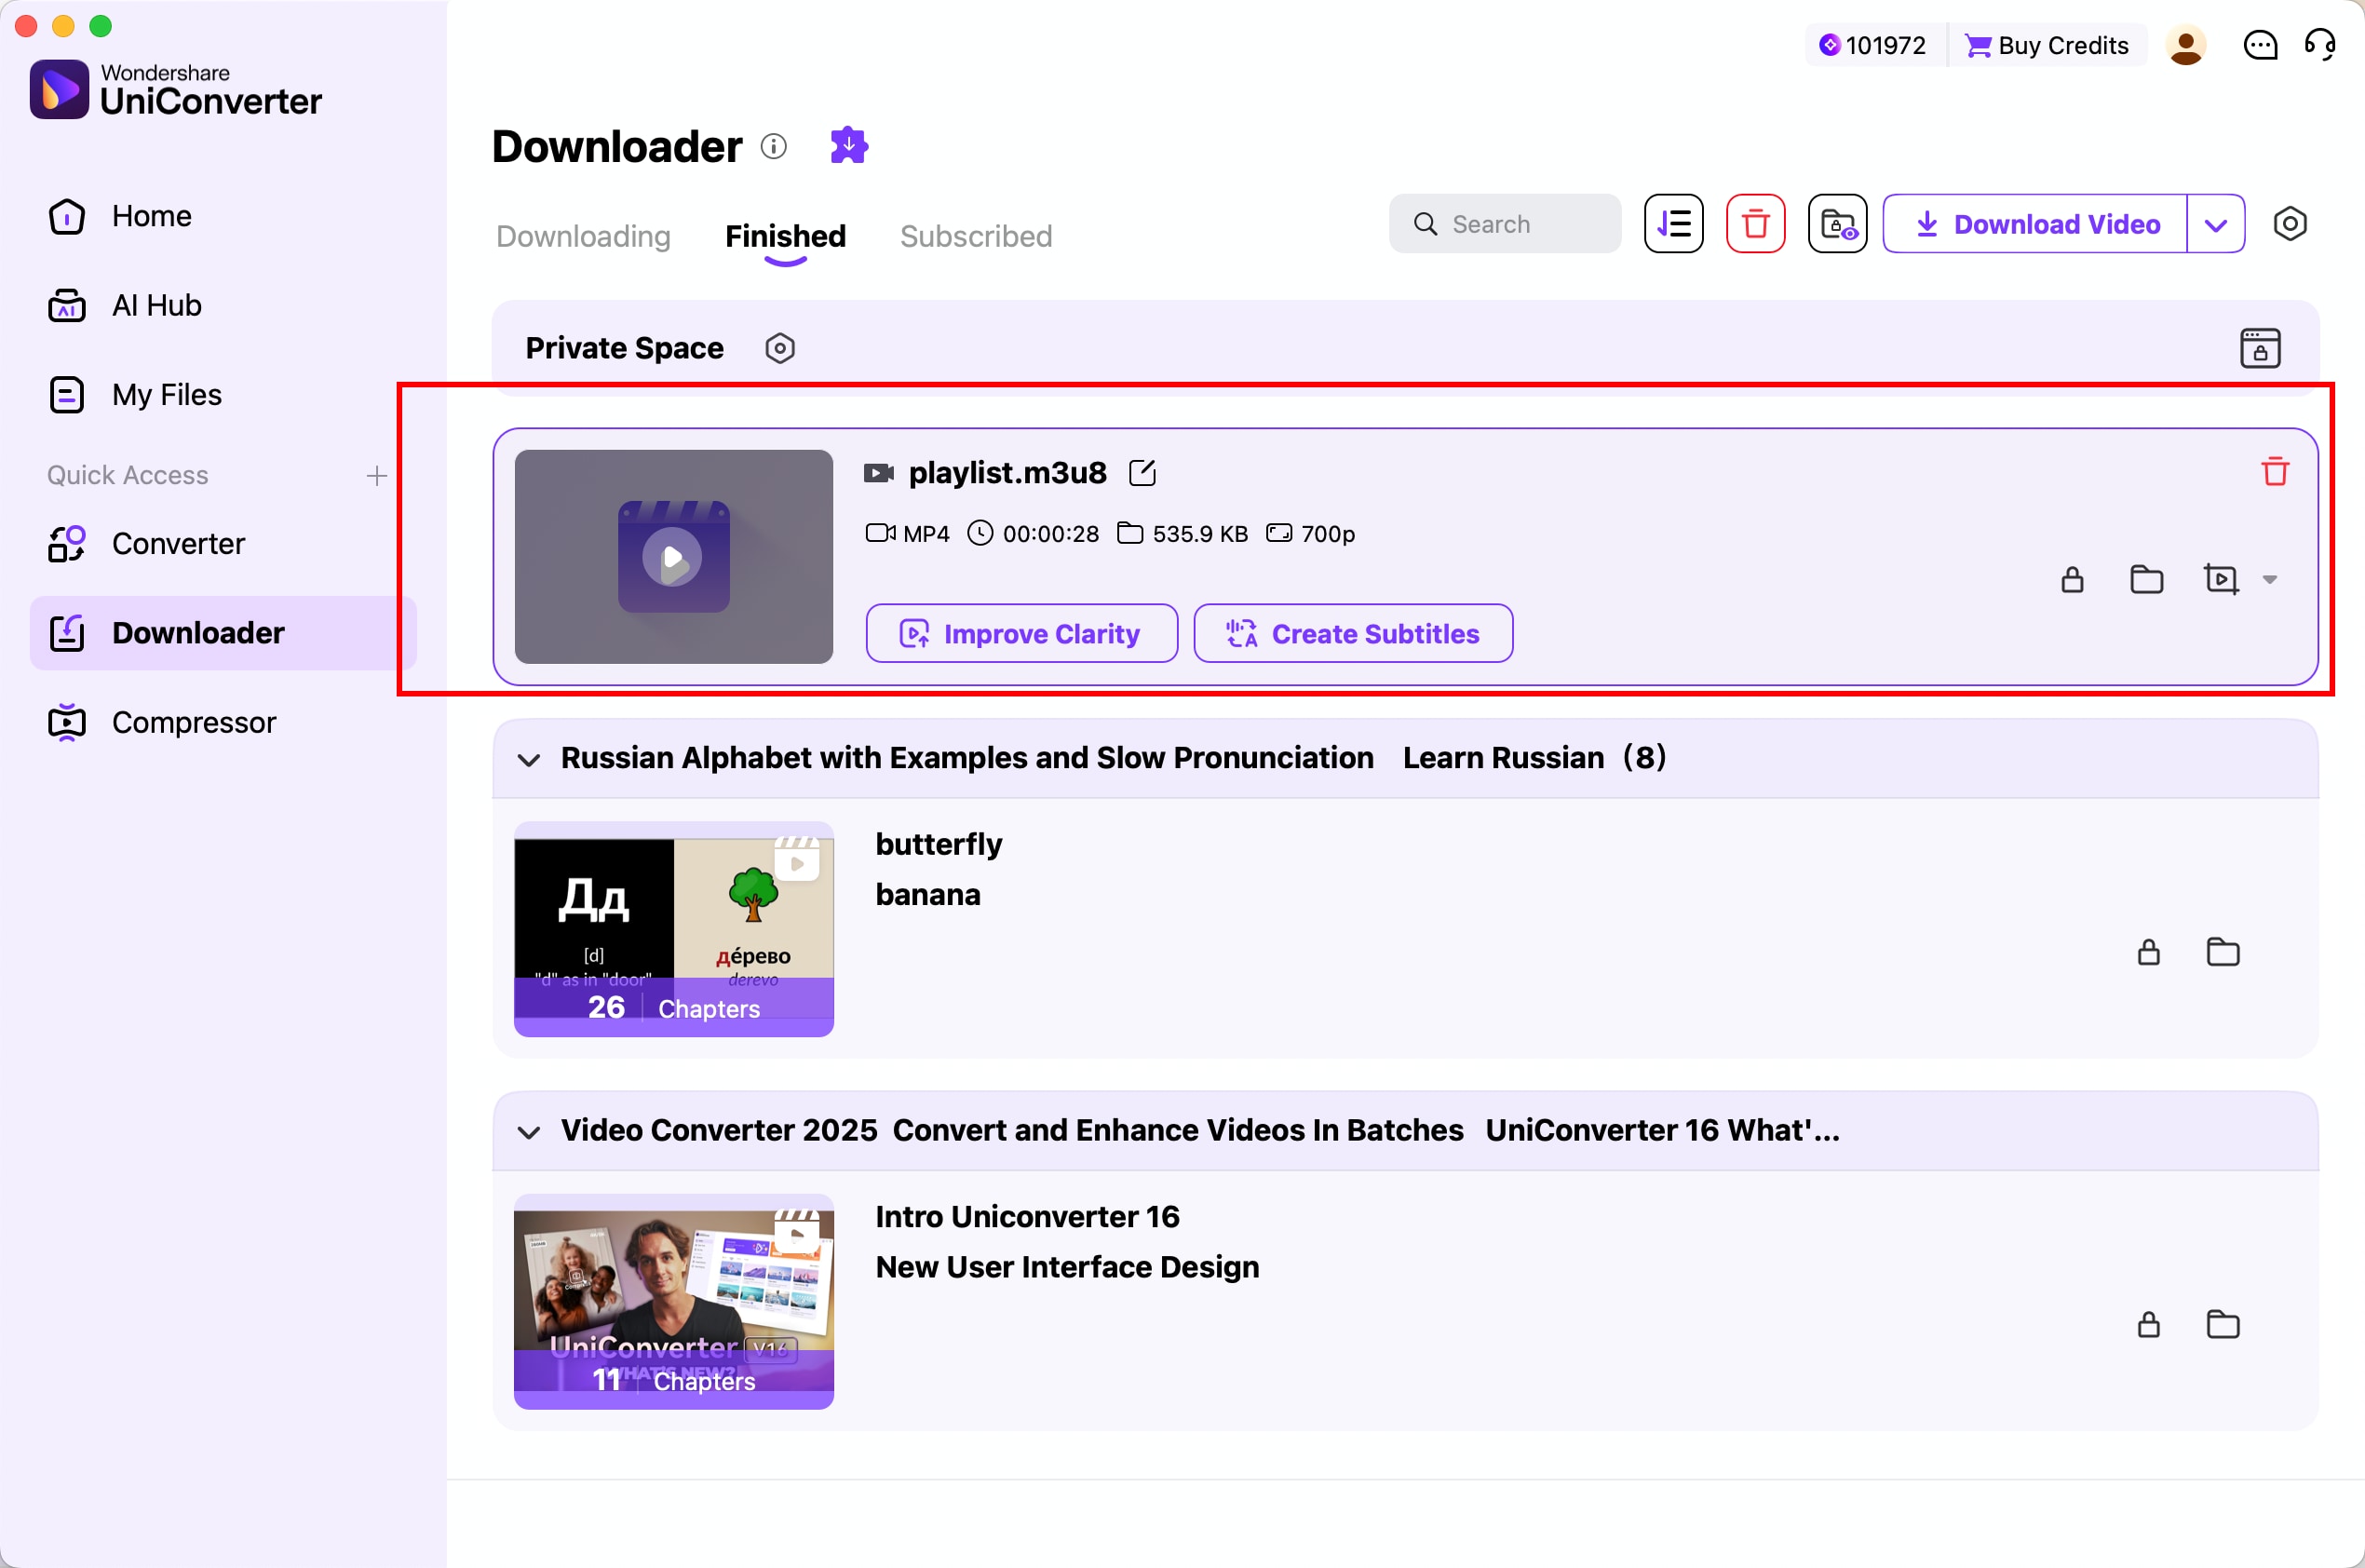Open My Files in the sidebar
The height and width of the screenshot is (1568, 2365).
click(x=222, y=395)
